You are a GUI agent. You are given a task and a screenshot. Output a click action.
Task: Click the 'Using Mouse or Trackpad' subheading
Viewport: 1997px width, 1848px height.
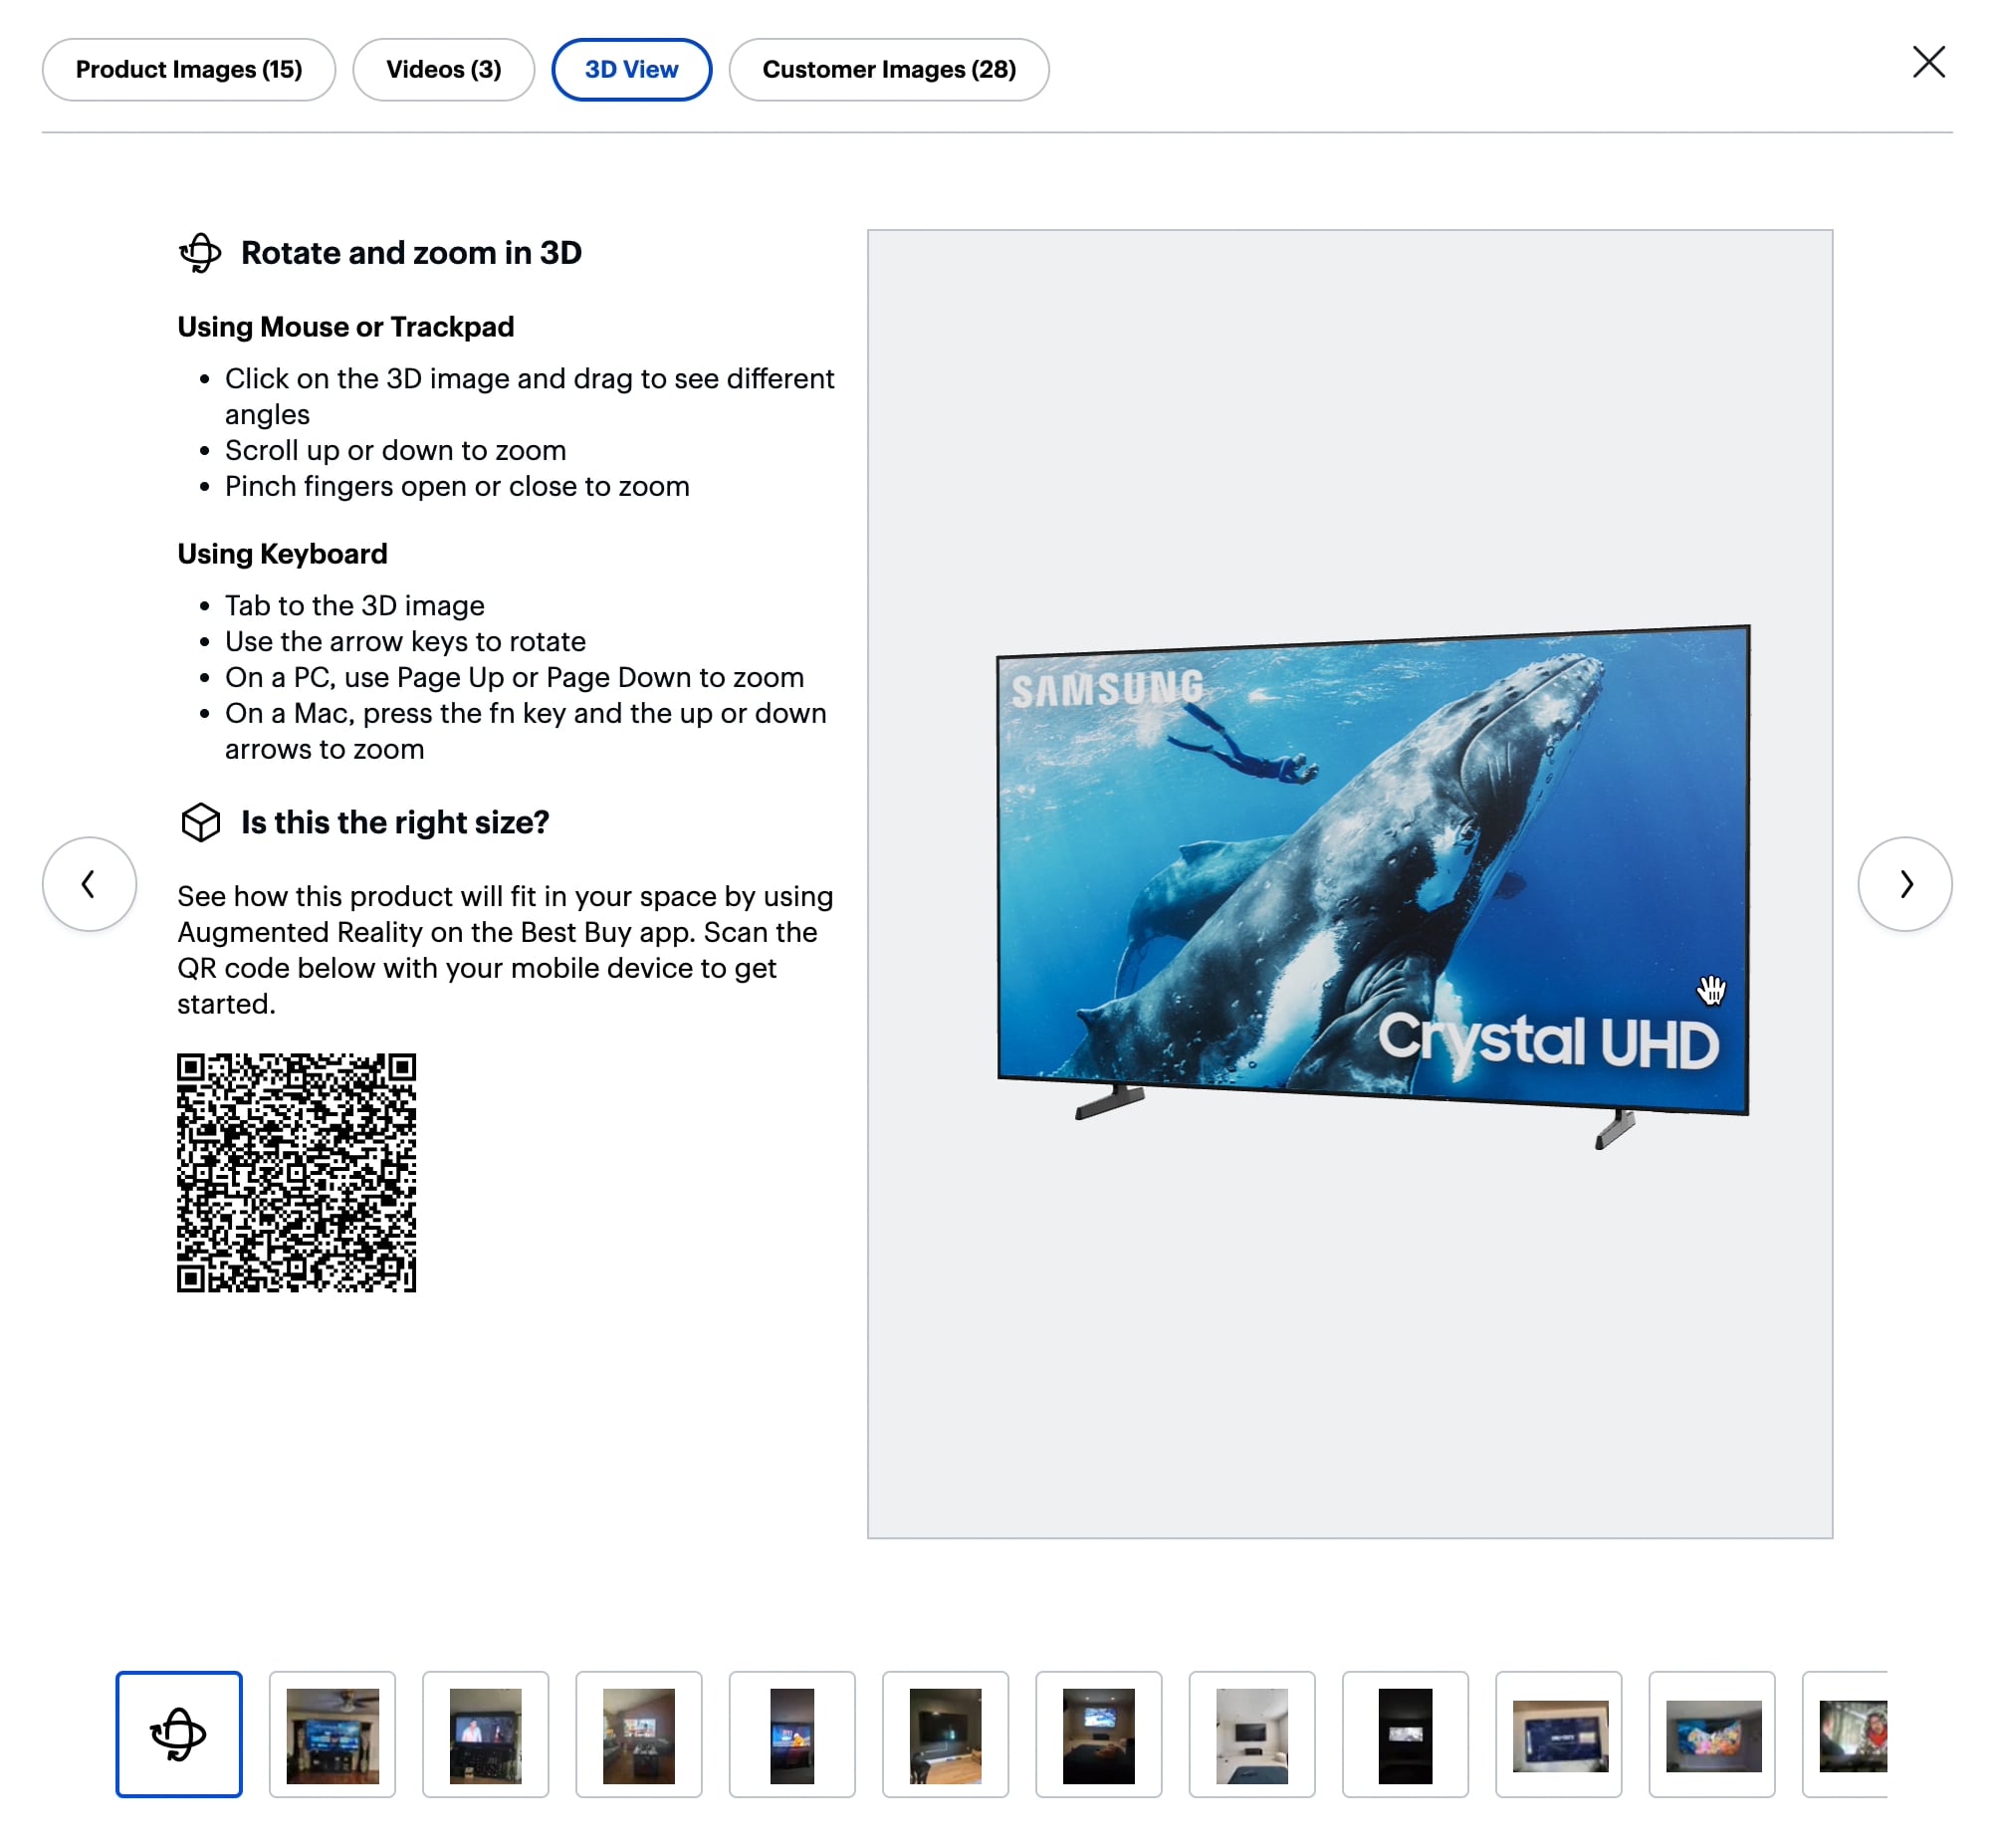tap(345, 327)
